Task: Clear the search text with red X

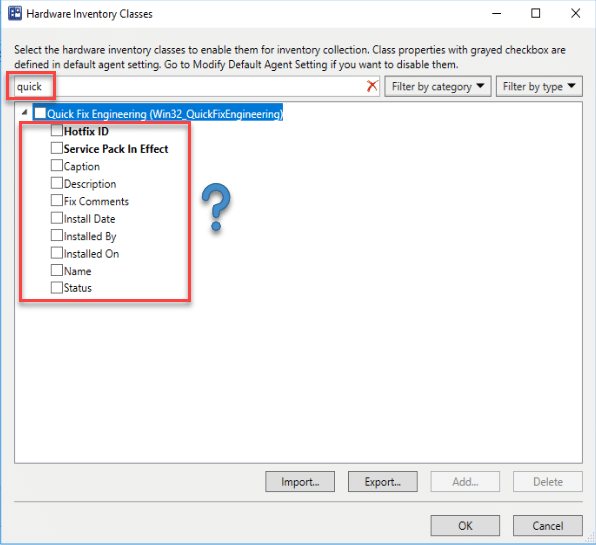Action: pyautogui.click(x=372, y=86)
